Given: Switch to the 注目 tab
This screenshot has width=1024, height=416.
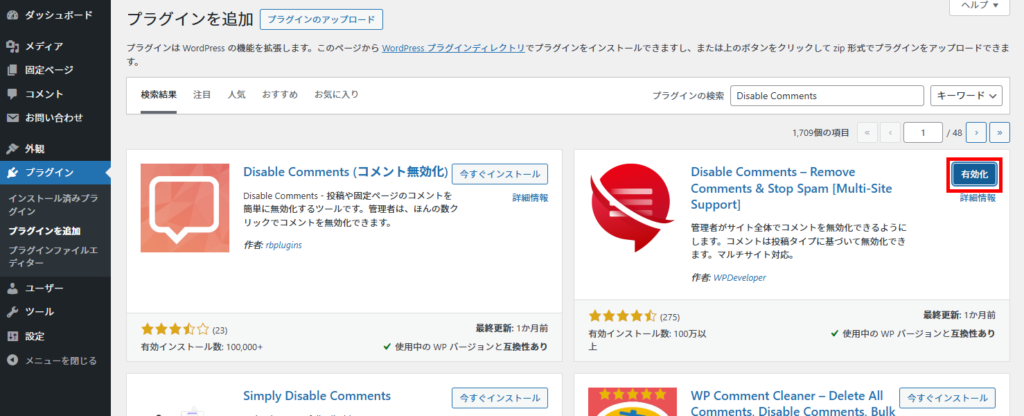Looking at the screenshot, I should (202, 95).
